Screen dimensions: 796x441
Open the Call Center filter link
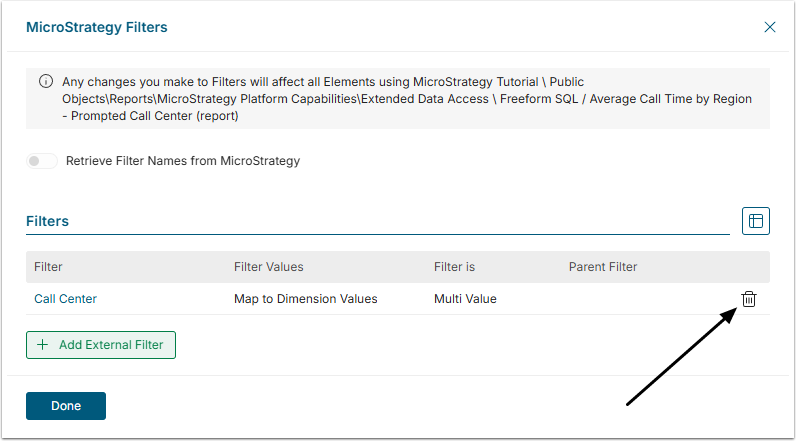[x=65, y=299]
